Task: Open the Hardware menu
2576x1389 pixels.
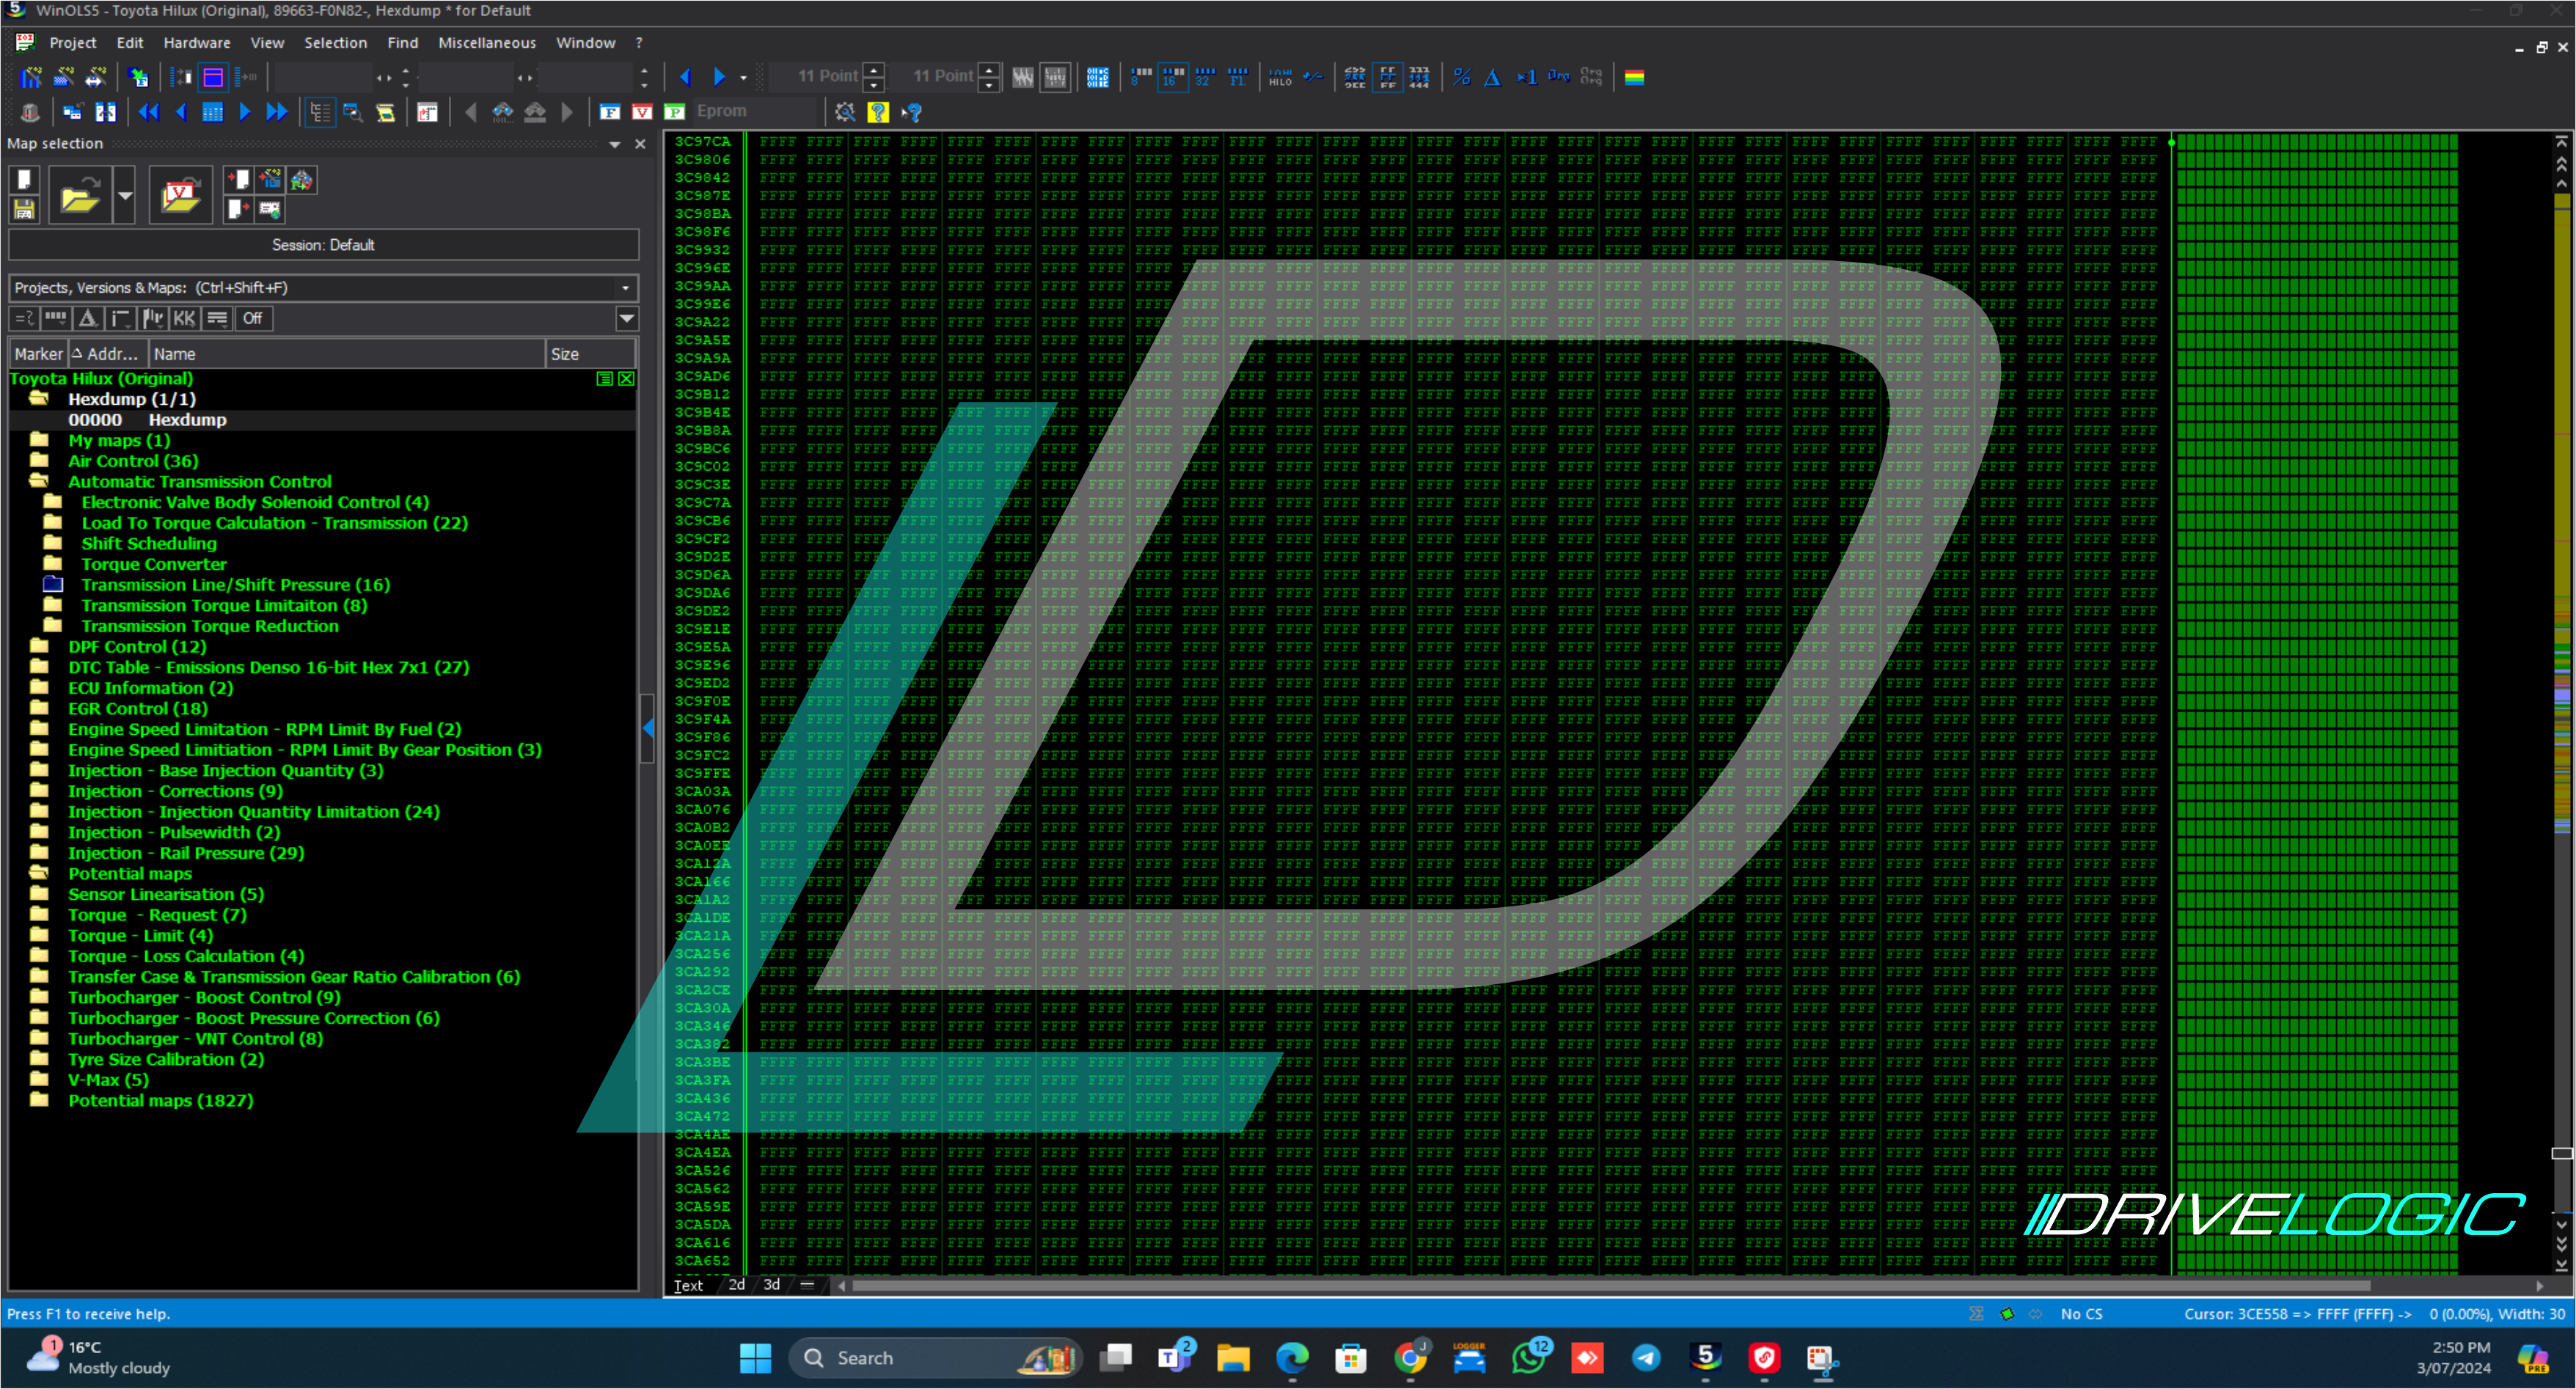Action: tap(197, 43)
